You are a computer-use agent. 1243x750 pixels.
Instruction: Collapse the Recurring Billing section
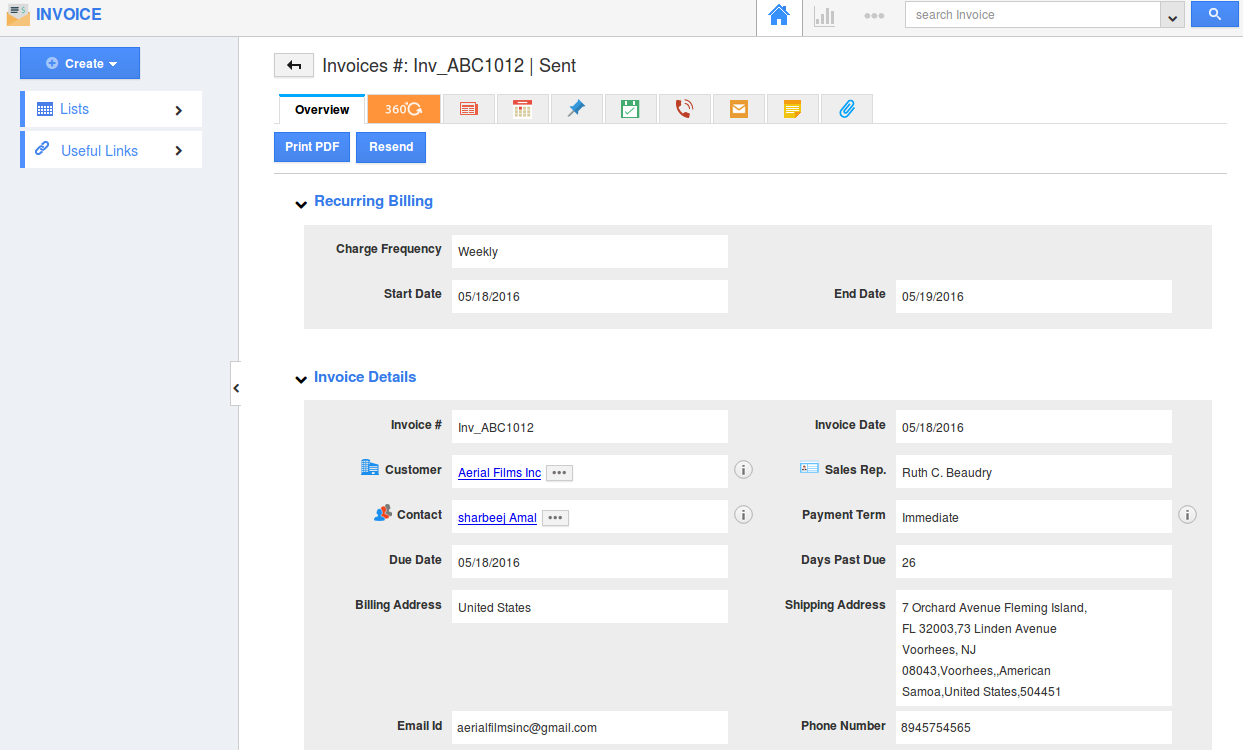tap(301, 203)
